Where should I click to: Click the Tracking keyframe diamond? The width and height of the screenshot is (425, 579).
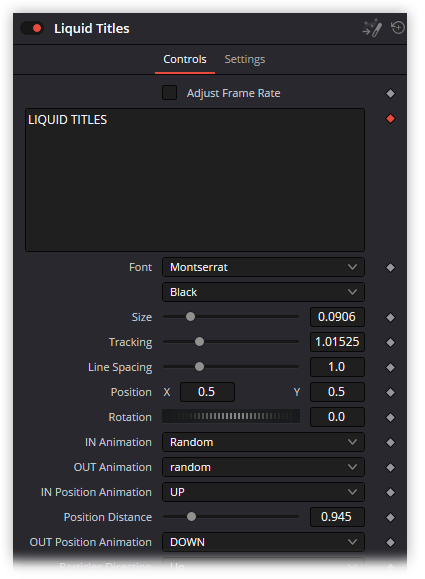pos(390,342)
